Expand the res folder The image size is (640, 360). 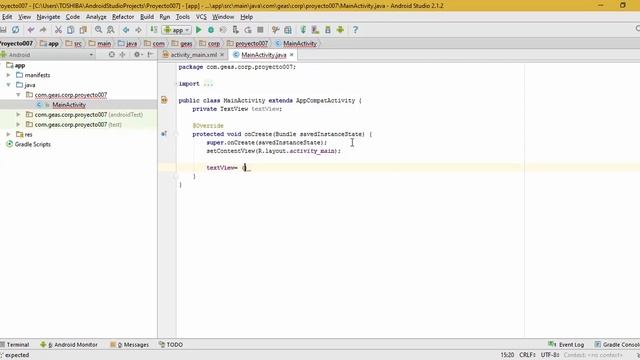(9, 134)
